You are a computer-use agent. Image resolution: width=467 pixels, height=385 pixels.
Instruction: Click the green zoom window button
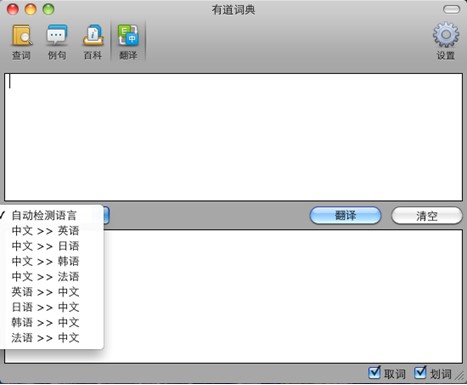coord(48,9)
